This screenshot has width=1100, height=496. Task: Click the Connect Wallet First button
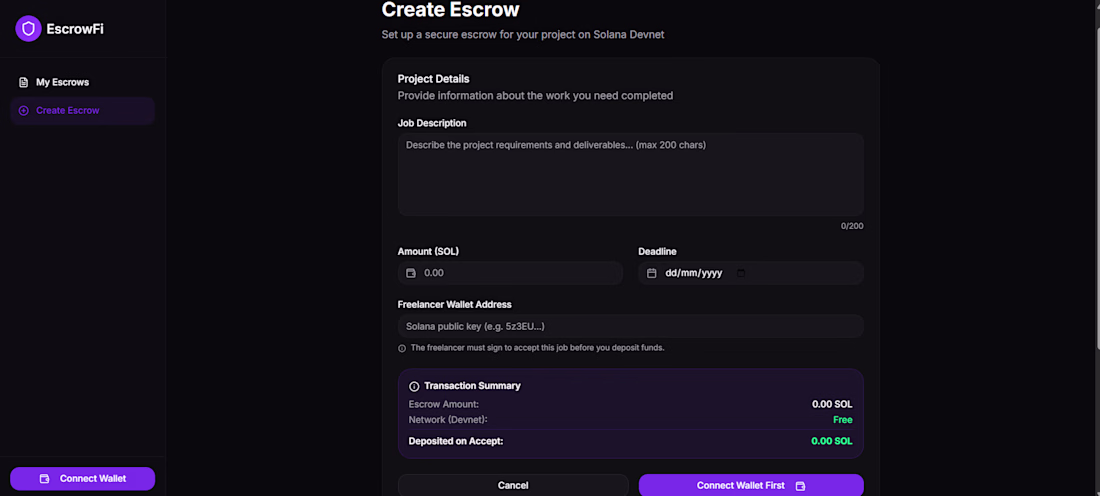[x=751, y=485]
